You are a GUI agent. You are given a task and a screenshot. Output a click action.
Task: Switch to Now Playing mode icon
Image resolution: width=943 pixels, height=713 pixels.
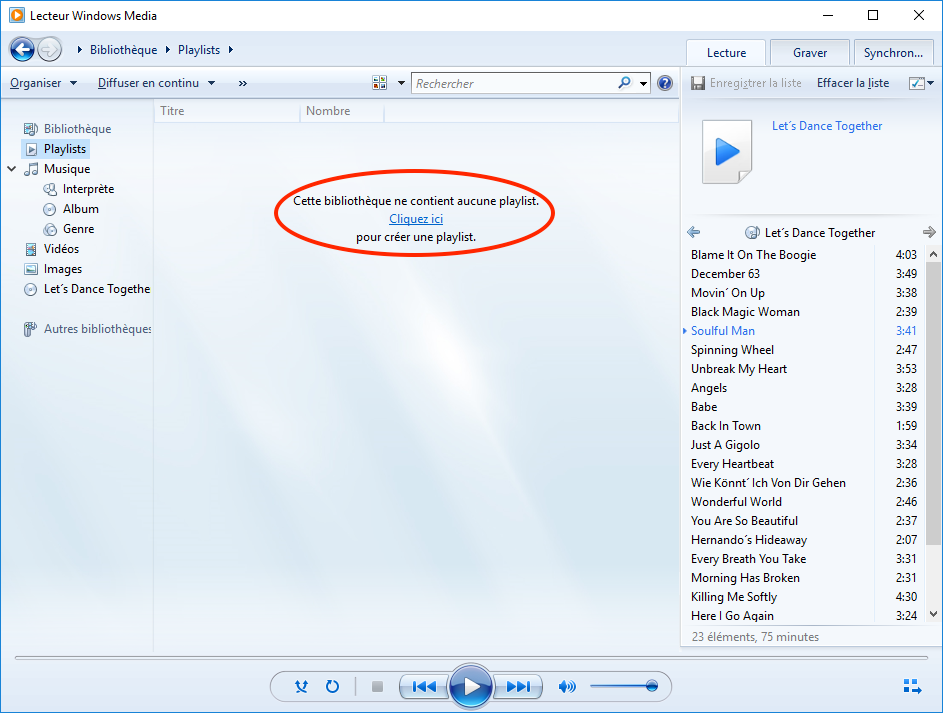[912, 686]
